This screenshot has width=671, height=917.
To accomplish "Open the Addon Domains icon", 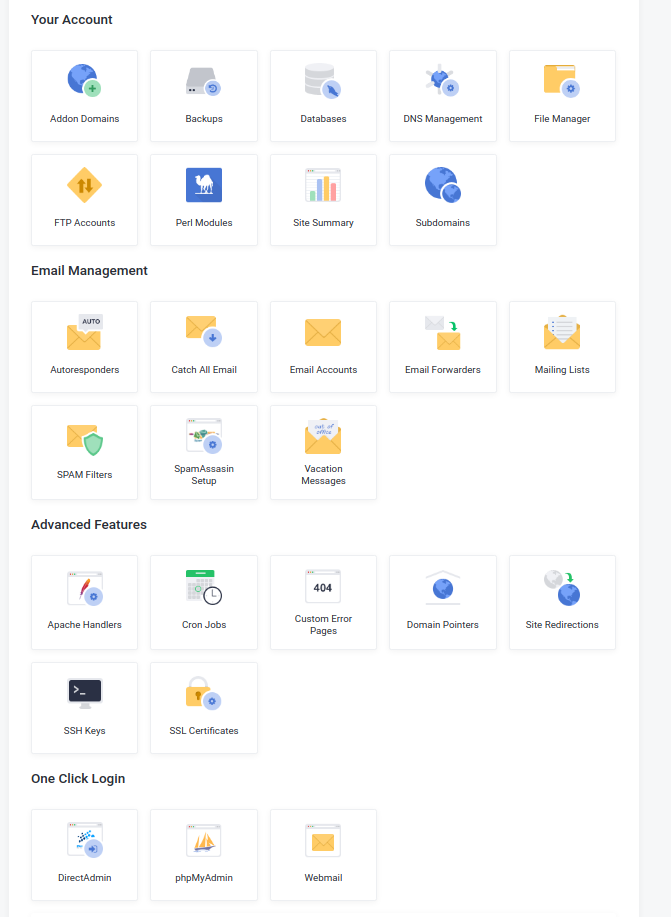I will [84, 81].
